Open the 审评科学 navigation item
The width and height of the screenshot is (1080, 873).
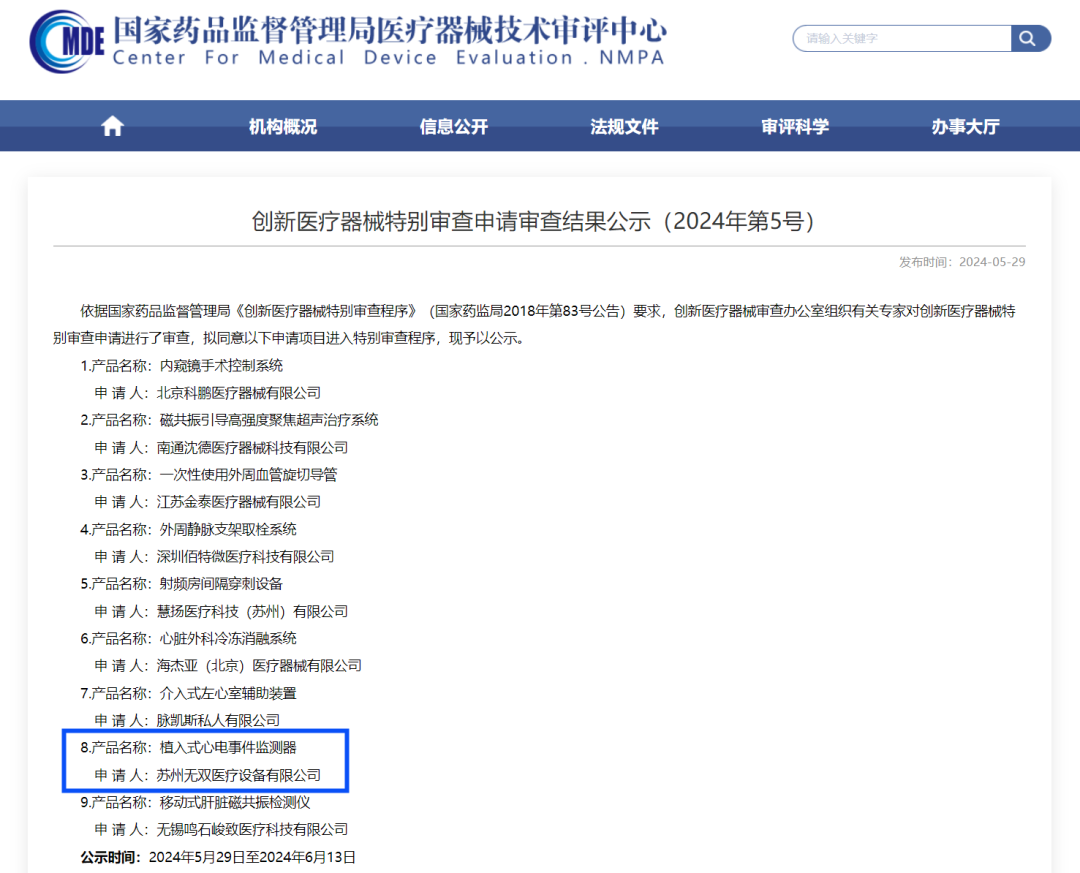coord(795,127)
